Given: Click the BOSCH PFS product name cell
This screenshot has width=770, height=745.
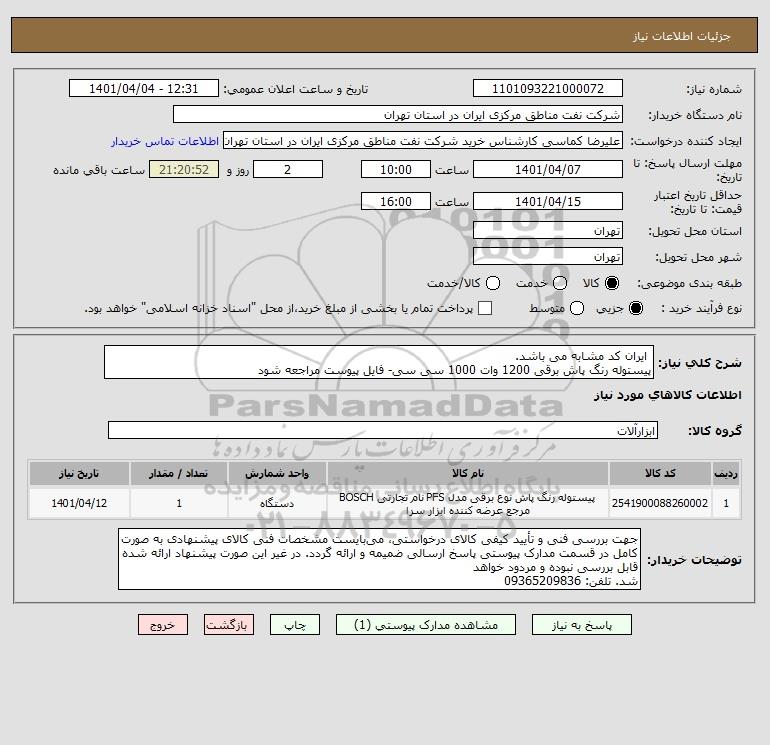Looking at the screenshot, I should point(468,503).
